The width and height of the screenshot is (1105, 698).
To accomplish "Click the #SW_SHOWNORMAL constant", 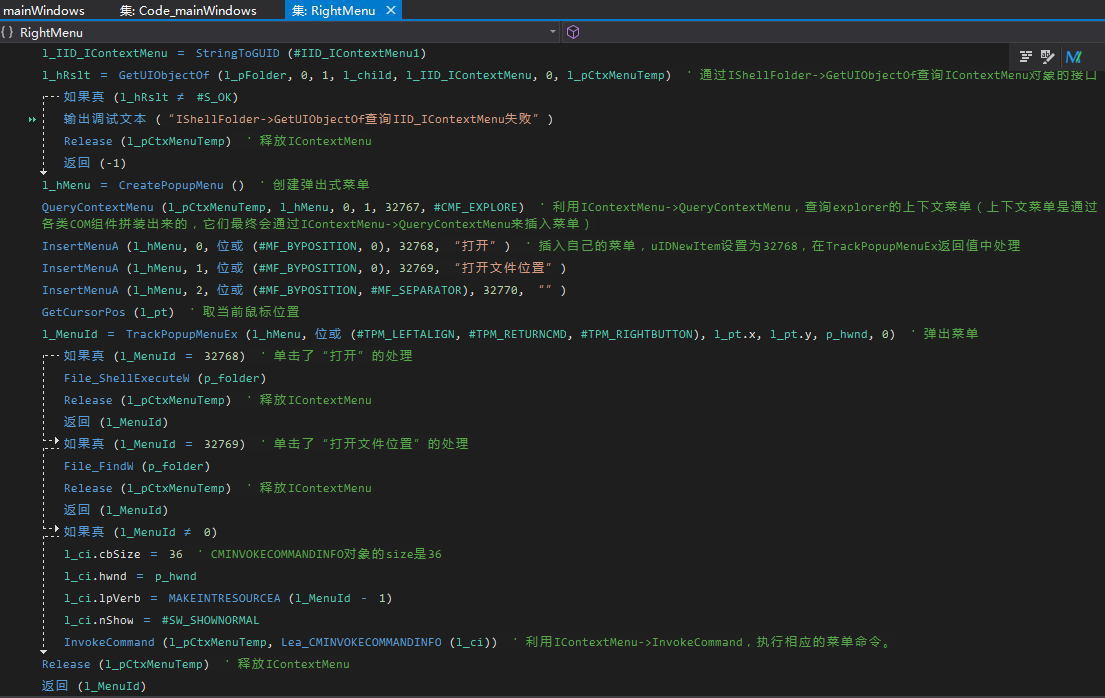I will point(210,620).
